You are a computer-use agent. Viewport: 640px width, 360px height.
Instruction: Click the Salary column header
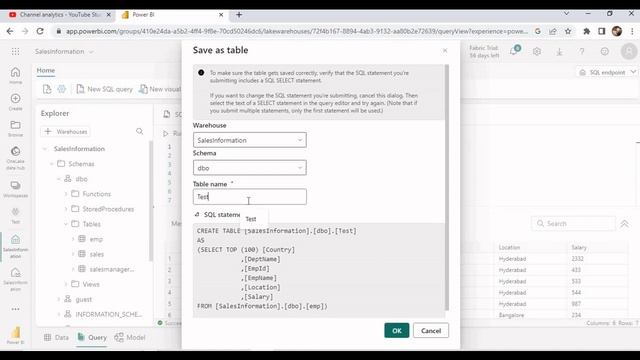pos(579,247)
